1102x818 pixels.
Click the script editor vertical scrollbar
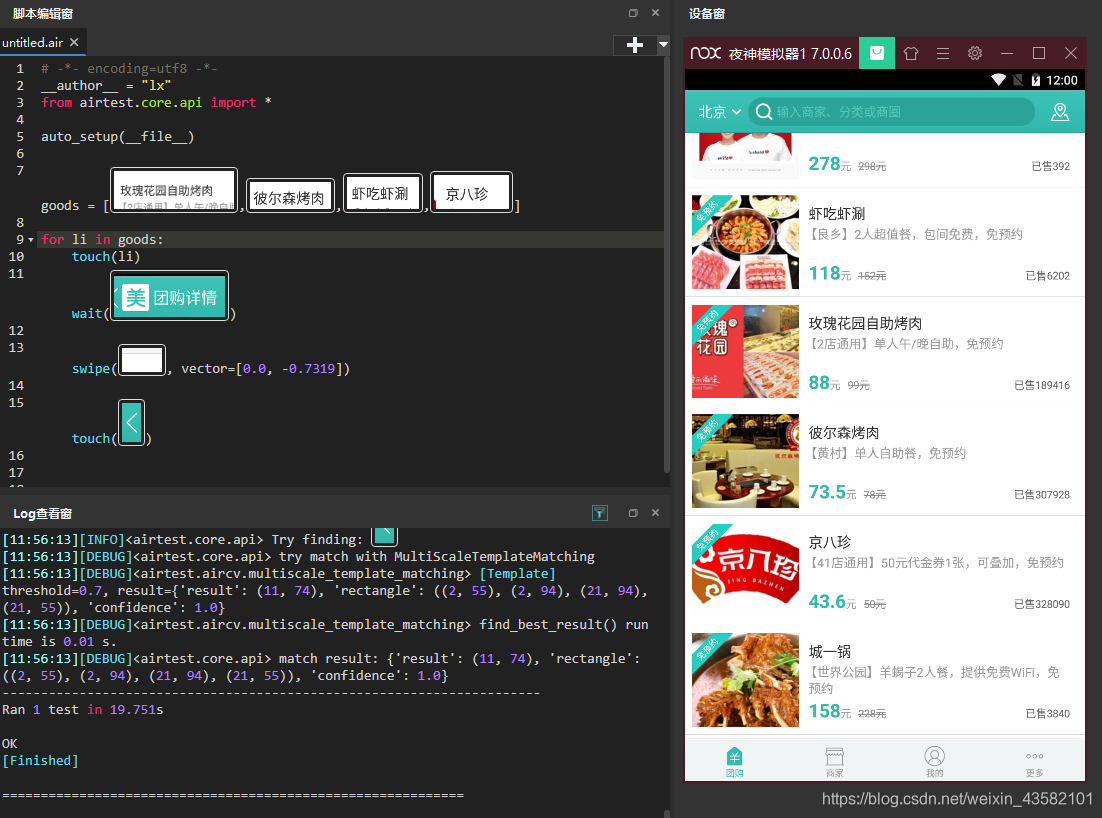666,264
